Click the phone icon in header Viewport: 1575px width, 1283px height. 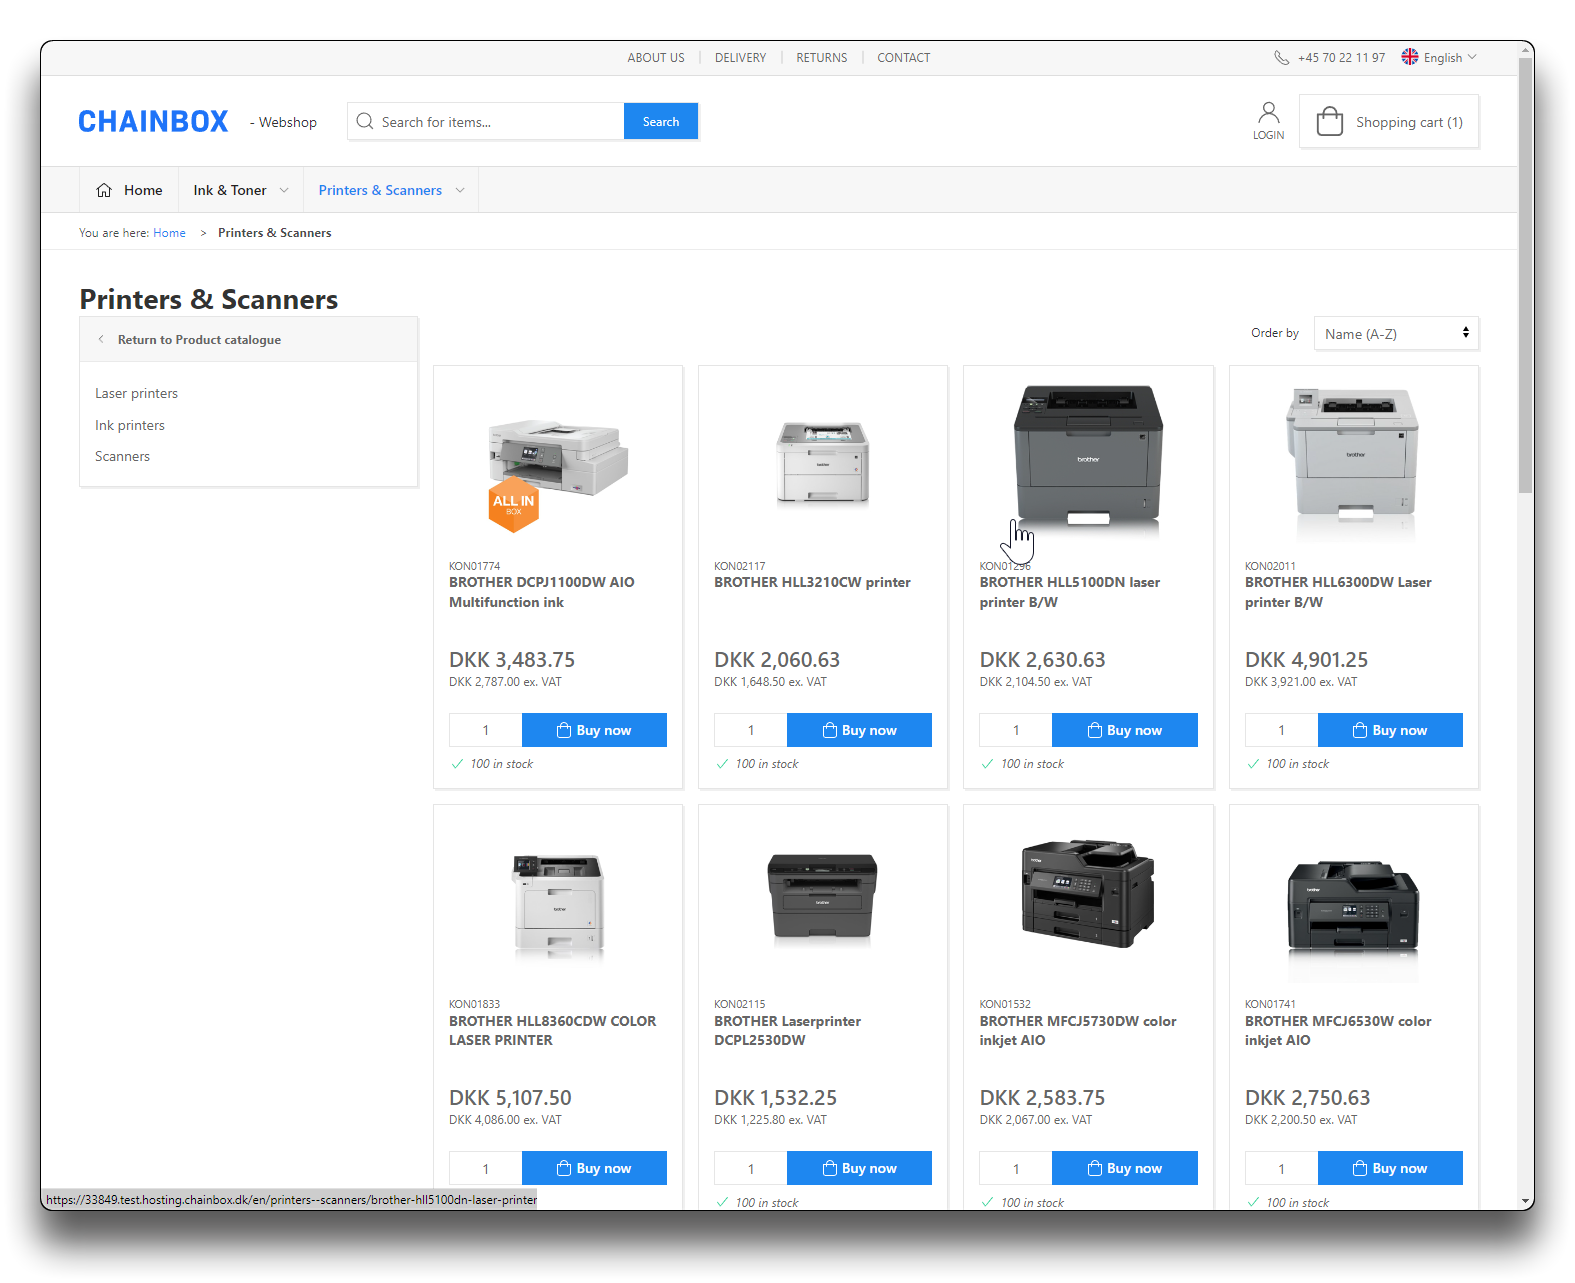pos(1281,58)
